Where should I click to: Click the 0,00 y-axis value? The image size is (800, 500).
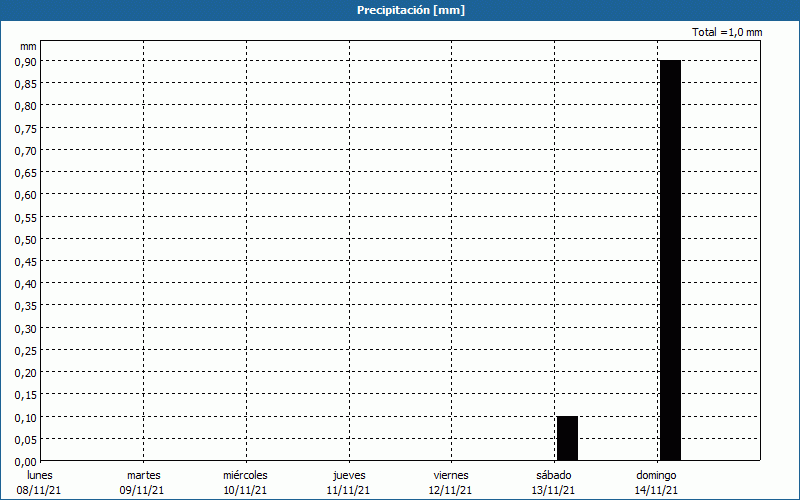click(x=26, y=462)
